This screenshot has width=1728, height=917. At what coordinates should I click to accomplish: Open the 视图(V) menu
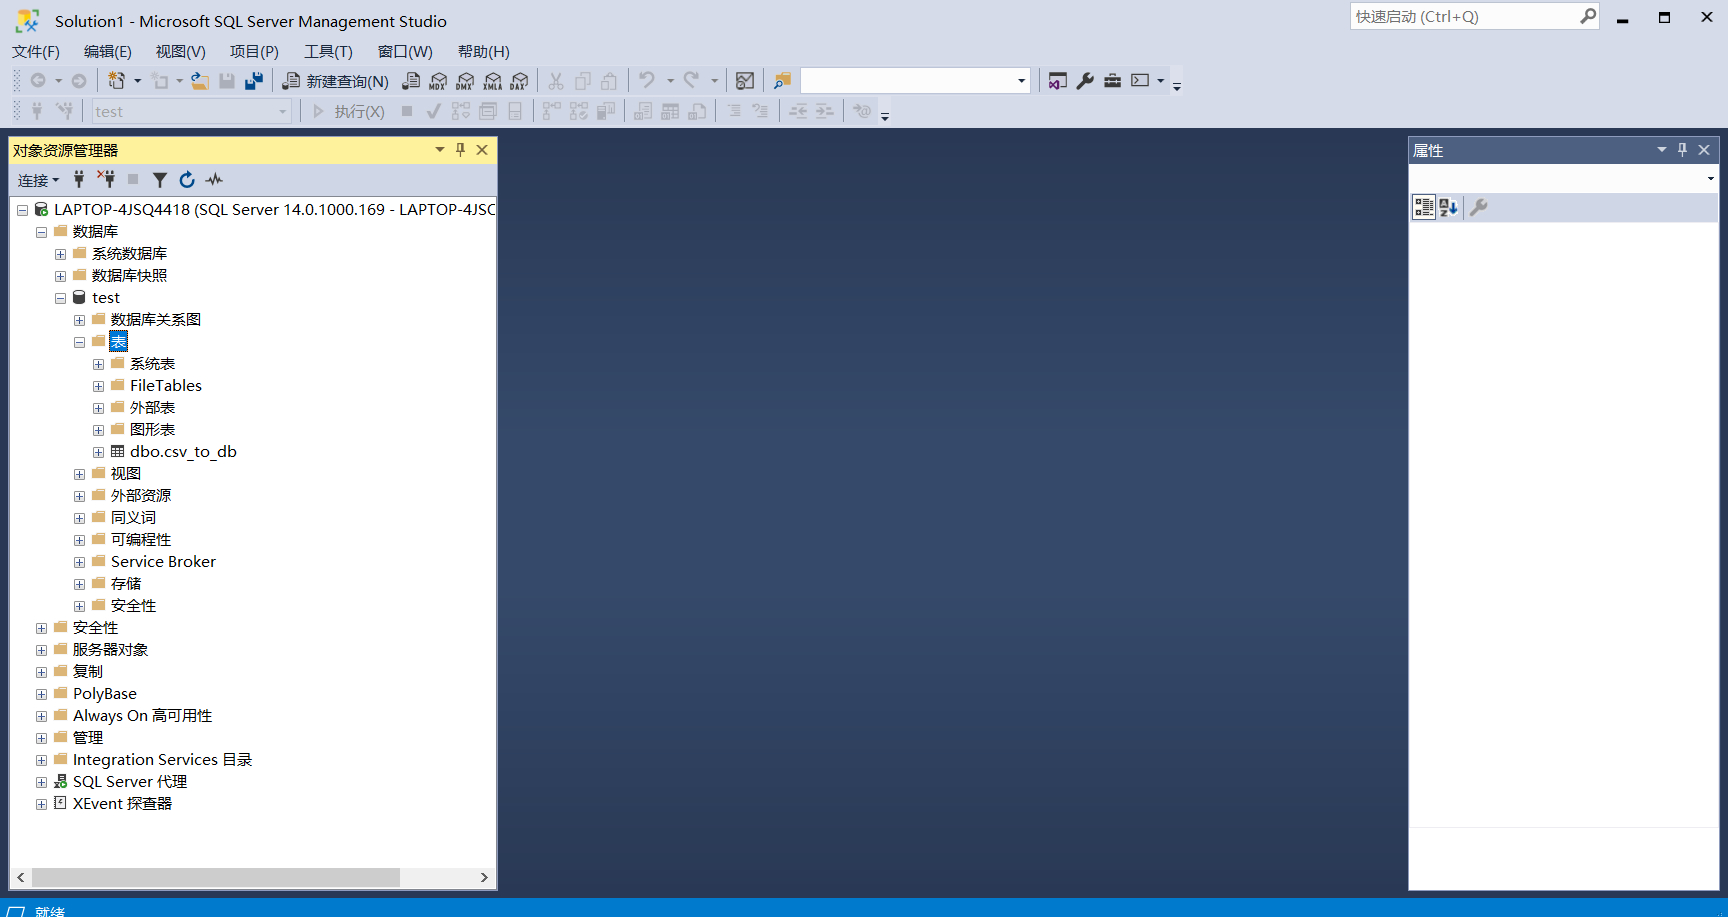pyautogui.click(x=180, y=52)
